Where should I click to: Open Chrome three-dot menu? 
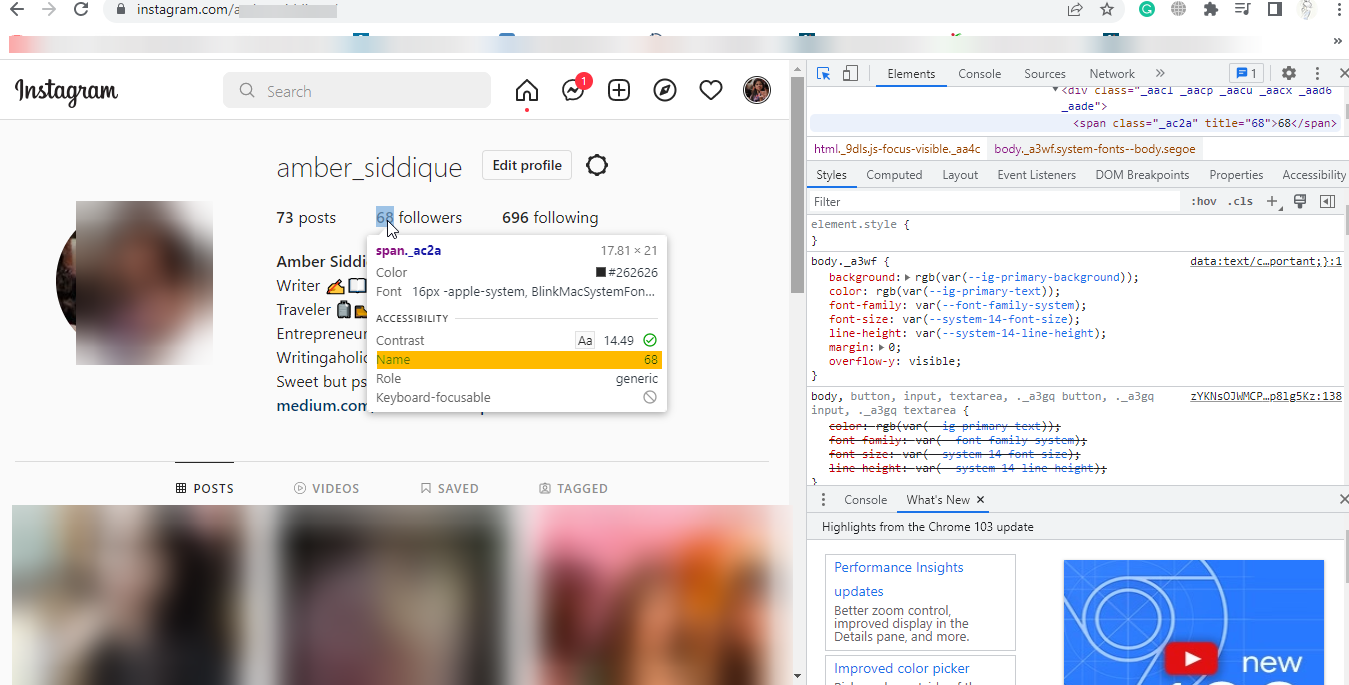[1339, 9]
